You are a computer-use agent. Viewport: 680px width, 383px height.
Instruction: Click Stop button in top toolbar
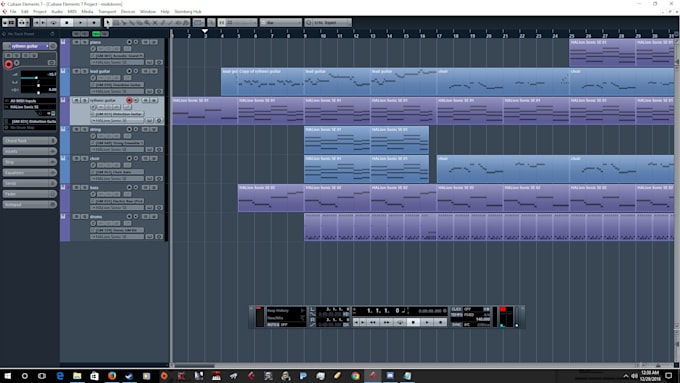point(67,23)
